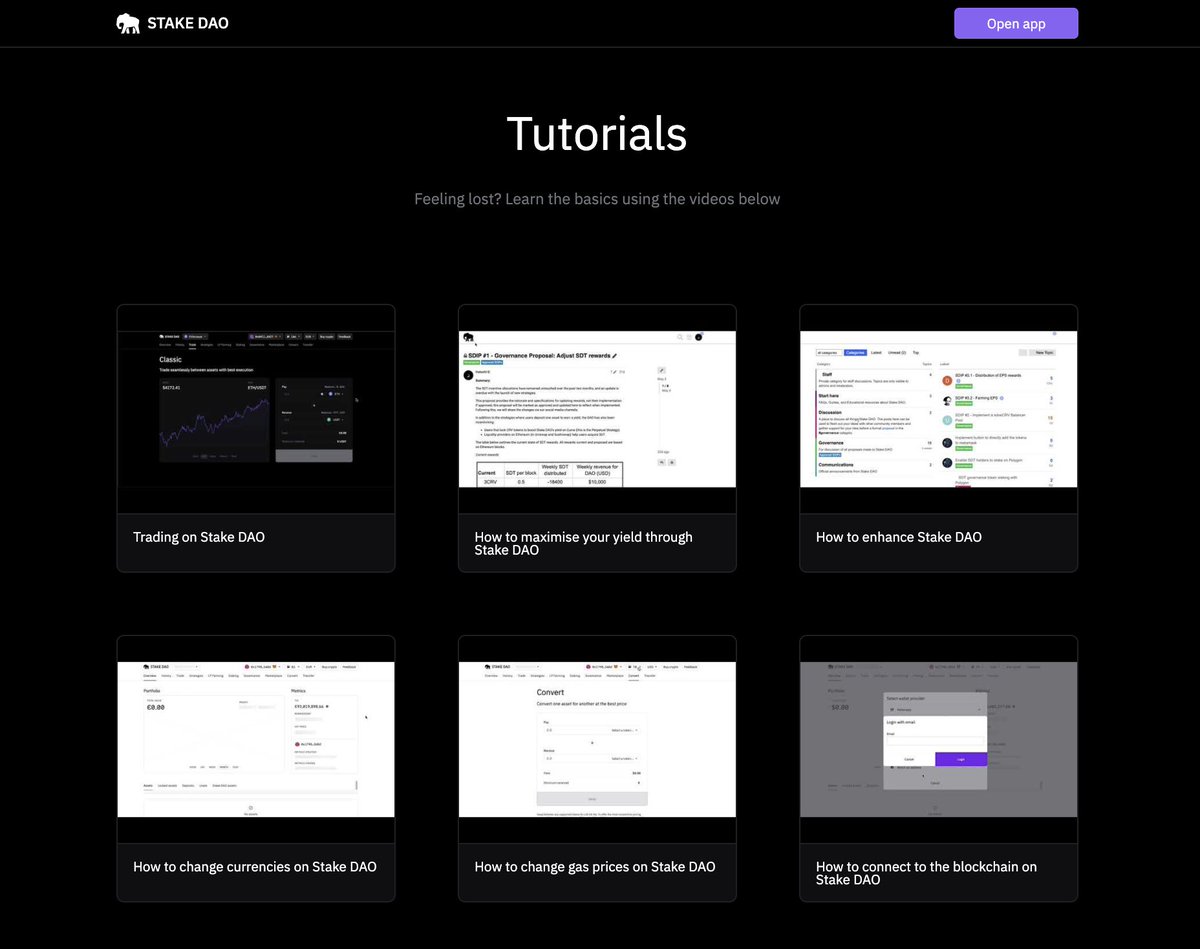The image size is (1200, 949).
Task: Open the change gas prices tutorial thumbnail
Action: pos(597,739)
